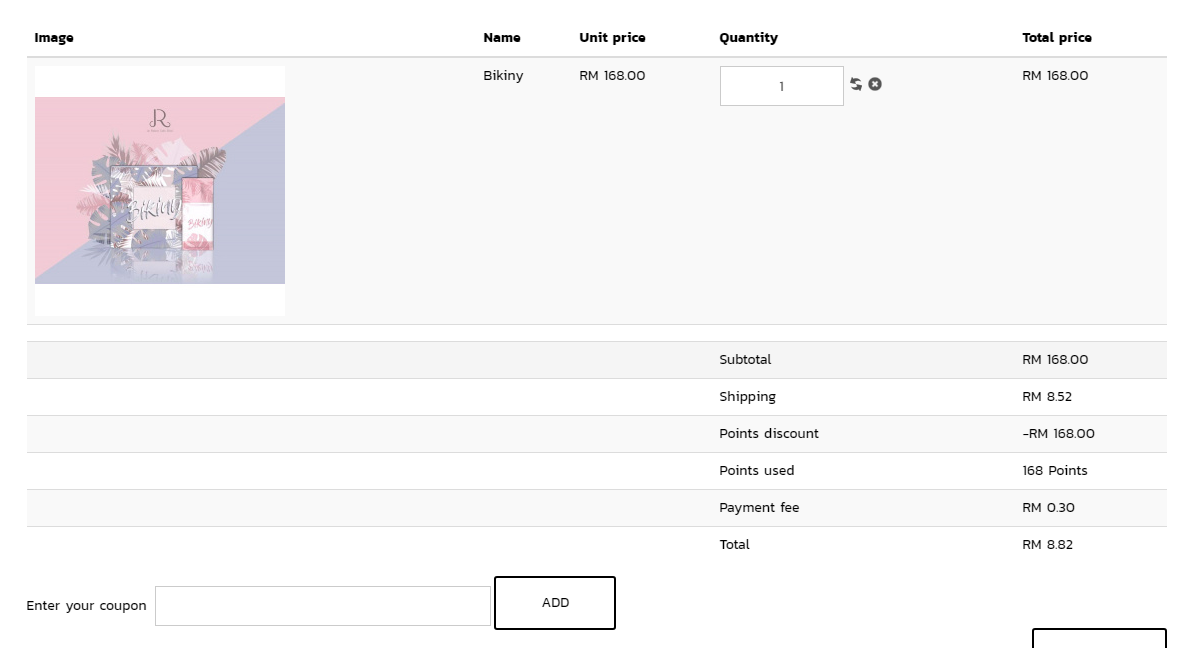The height and width of the screenshot is (648, 1188).
Task: Select the Points discount row label
Action: coord(769,434)
